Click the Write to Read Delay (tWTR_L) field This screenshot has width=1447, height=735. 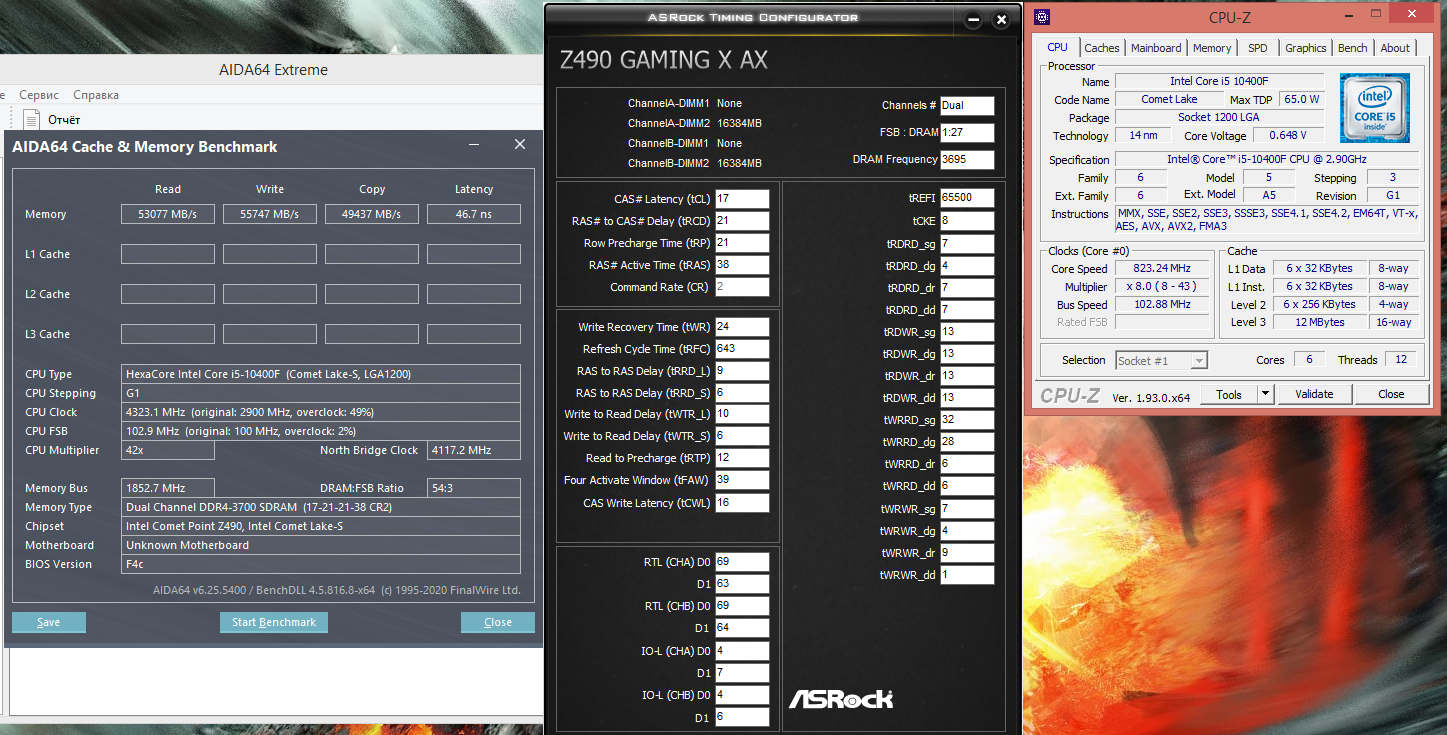(743, 414)
